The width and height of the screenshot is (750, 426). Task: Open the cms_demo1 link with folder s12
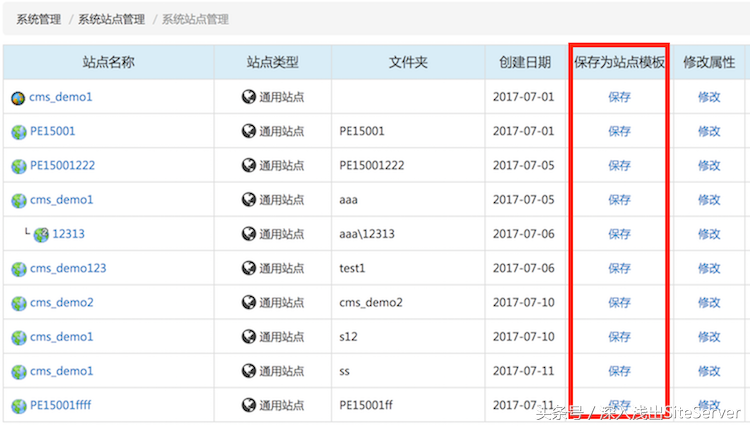61,337
